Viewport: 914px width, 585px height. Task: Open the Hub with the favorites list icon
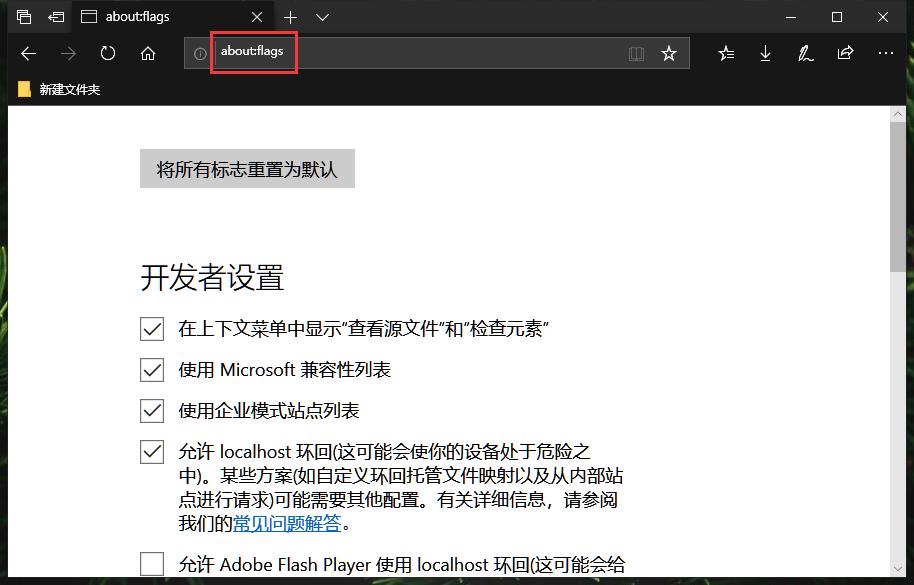(x=726, y=53)
